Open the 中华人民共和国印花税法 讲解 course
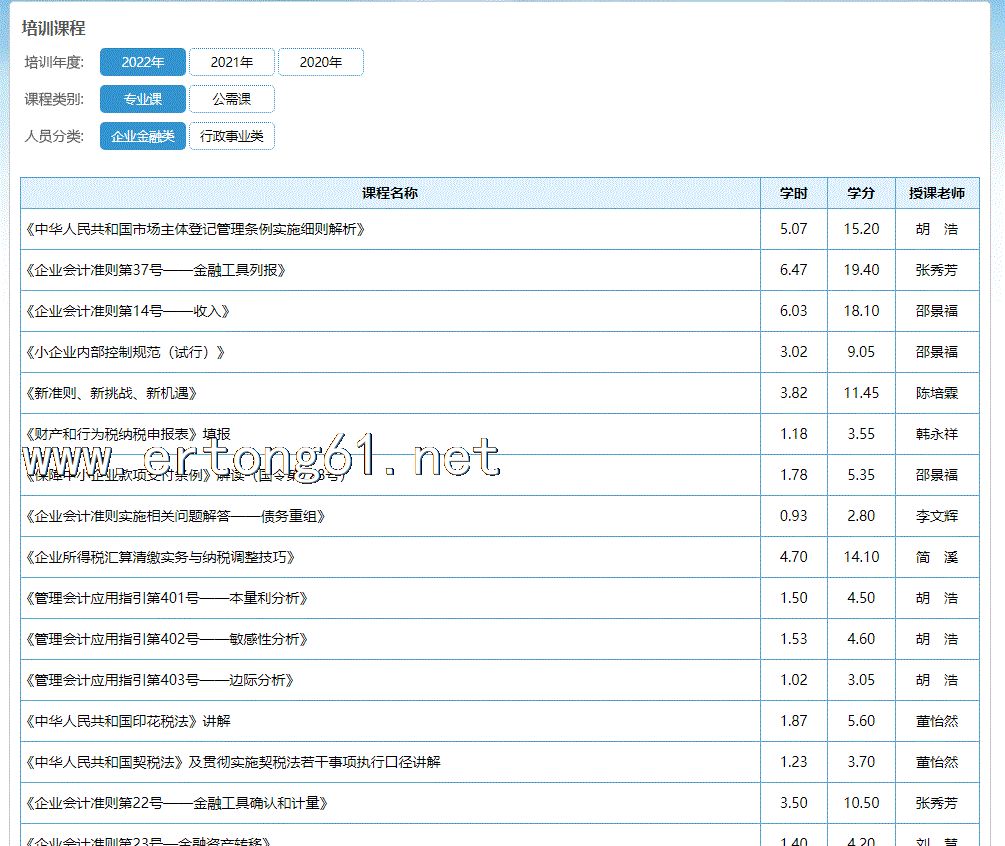 [127, 721]
